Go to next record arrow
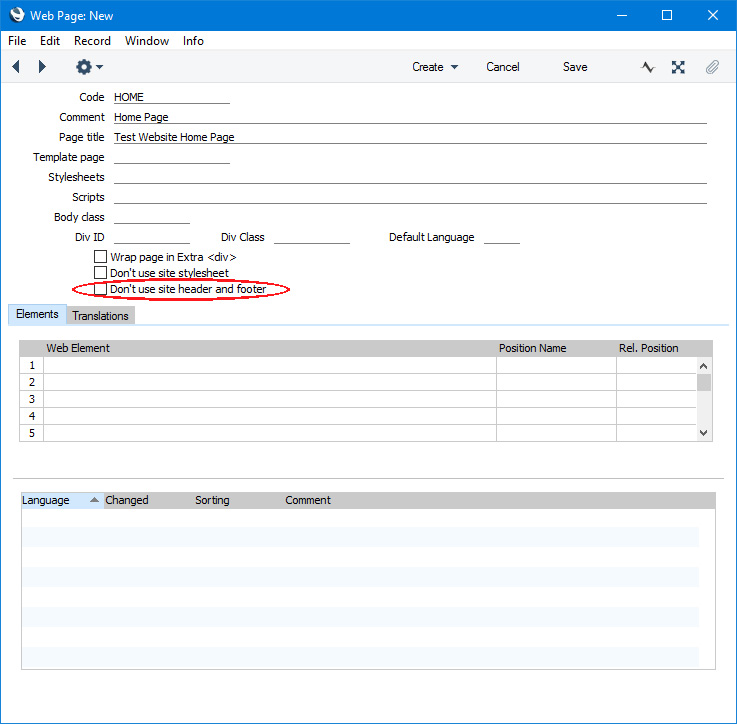This screenshot has height=724, width=737. point(42,67)
